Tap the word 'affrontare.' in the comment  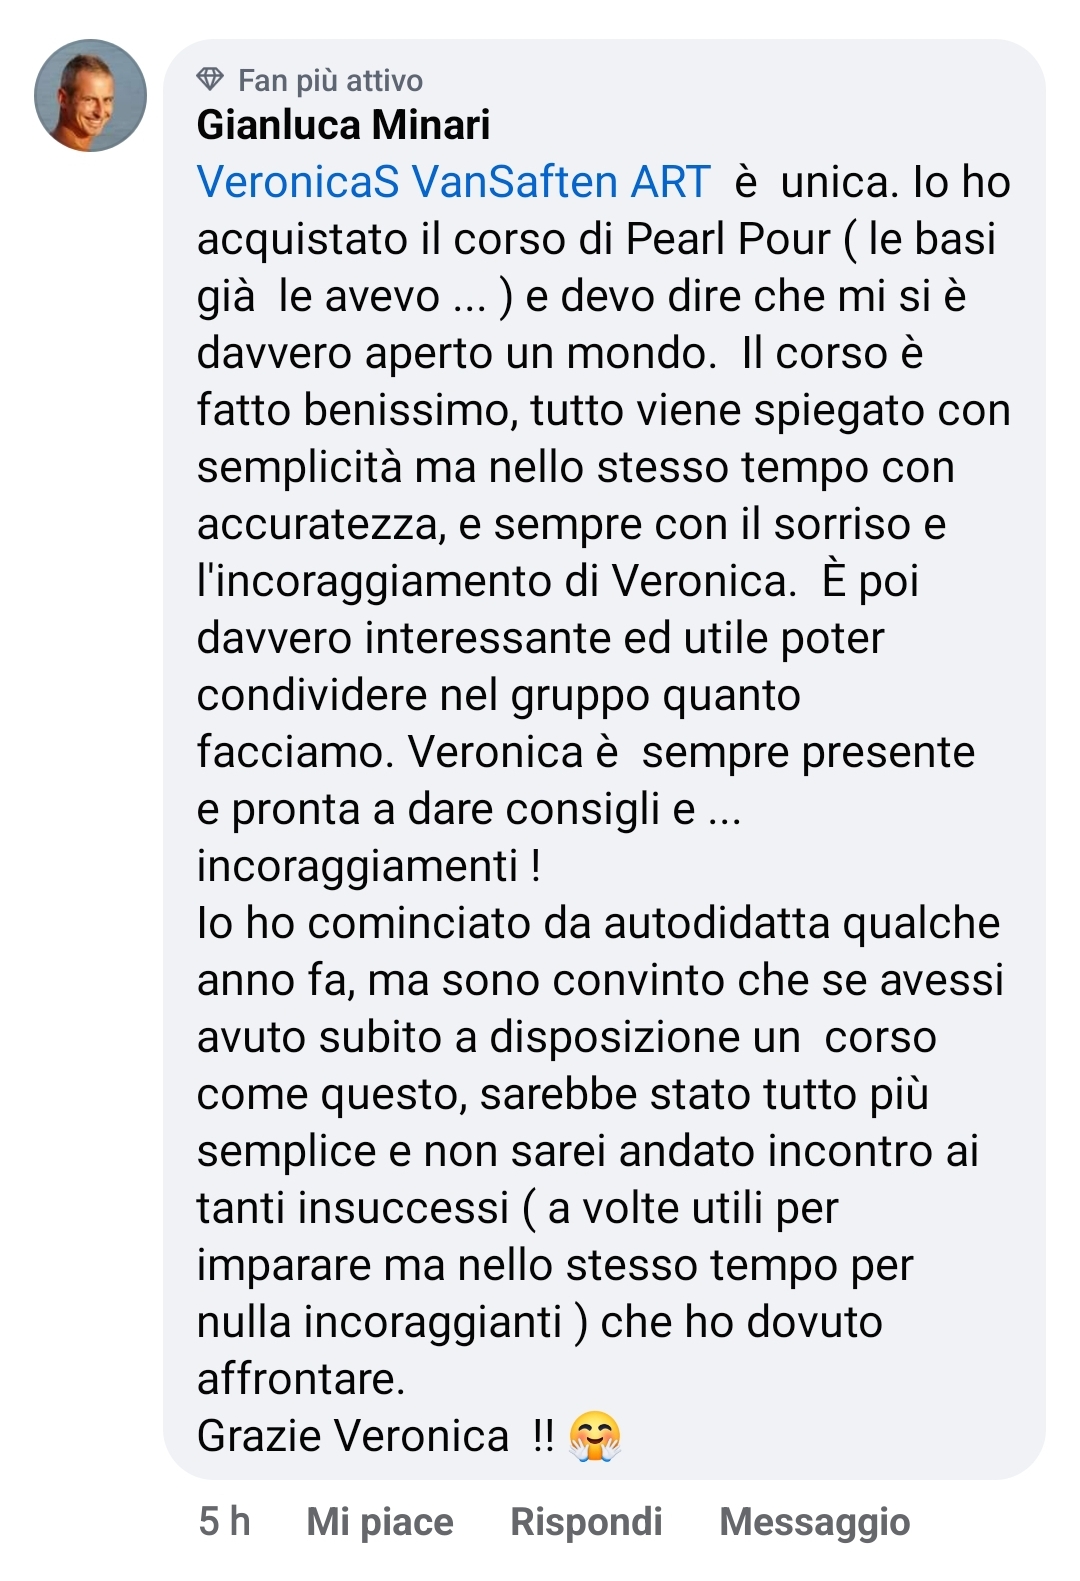coord(301,1380)
